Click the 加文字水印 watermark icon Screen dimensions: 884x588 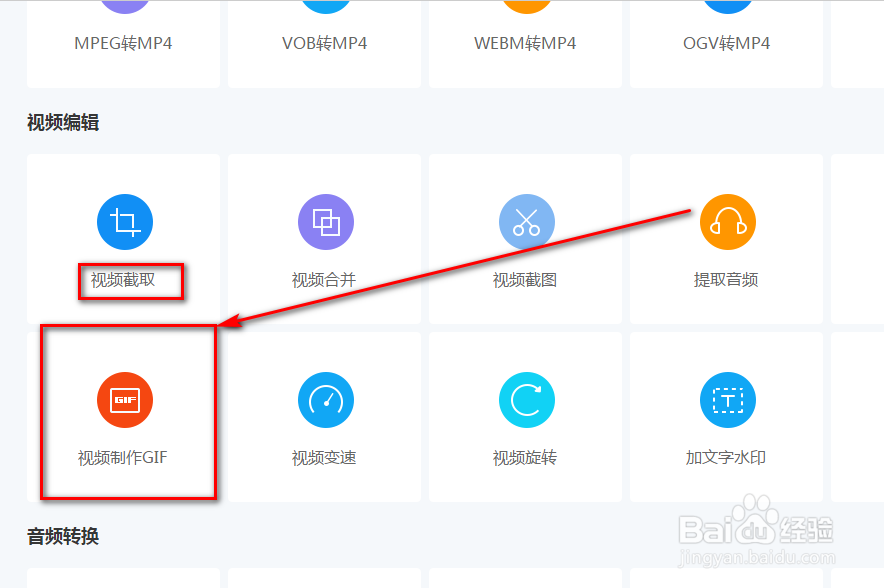click(x=727, y=399)
